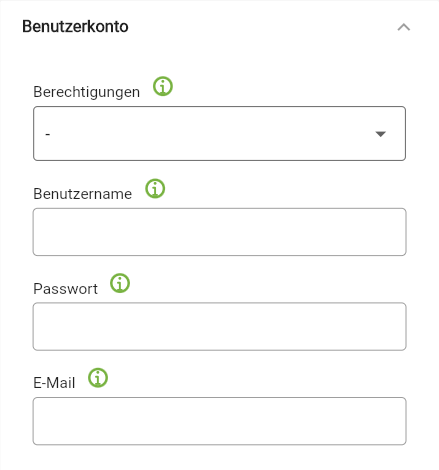Click the Passwort label text
The width and height of the screenshot is (439, 470).
[66, 289]
